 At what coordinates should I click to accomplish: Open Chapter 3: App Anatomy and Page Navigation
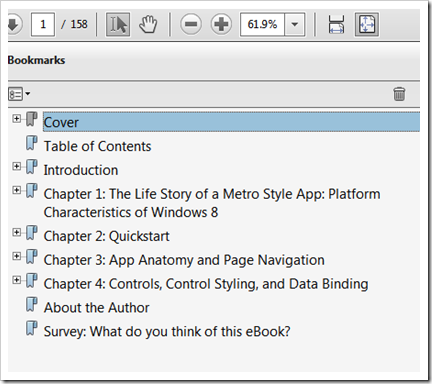[x=184, y=260]
